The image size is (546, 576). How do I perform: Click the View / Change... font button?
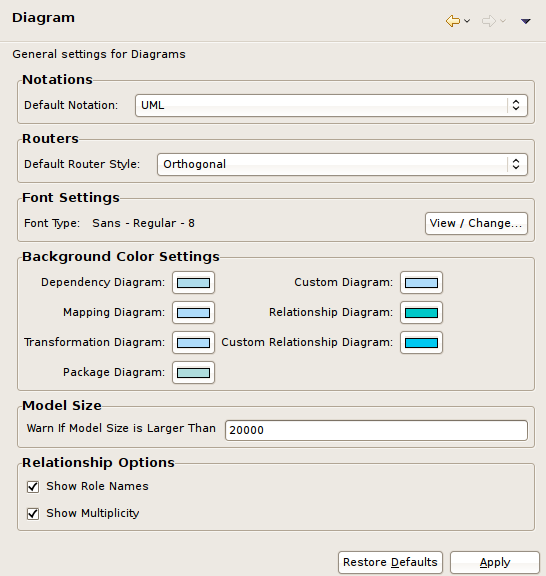coord(476,223)
